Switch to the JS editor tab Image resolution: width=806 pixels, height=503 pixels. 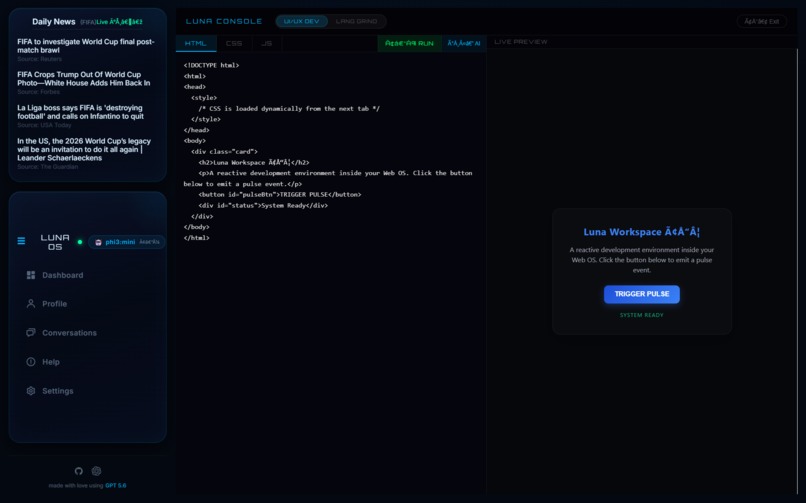click(267, 44)
